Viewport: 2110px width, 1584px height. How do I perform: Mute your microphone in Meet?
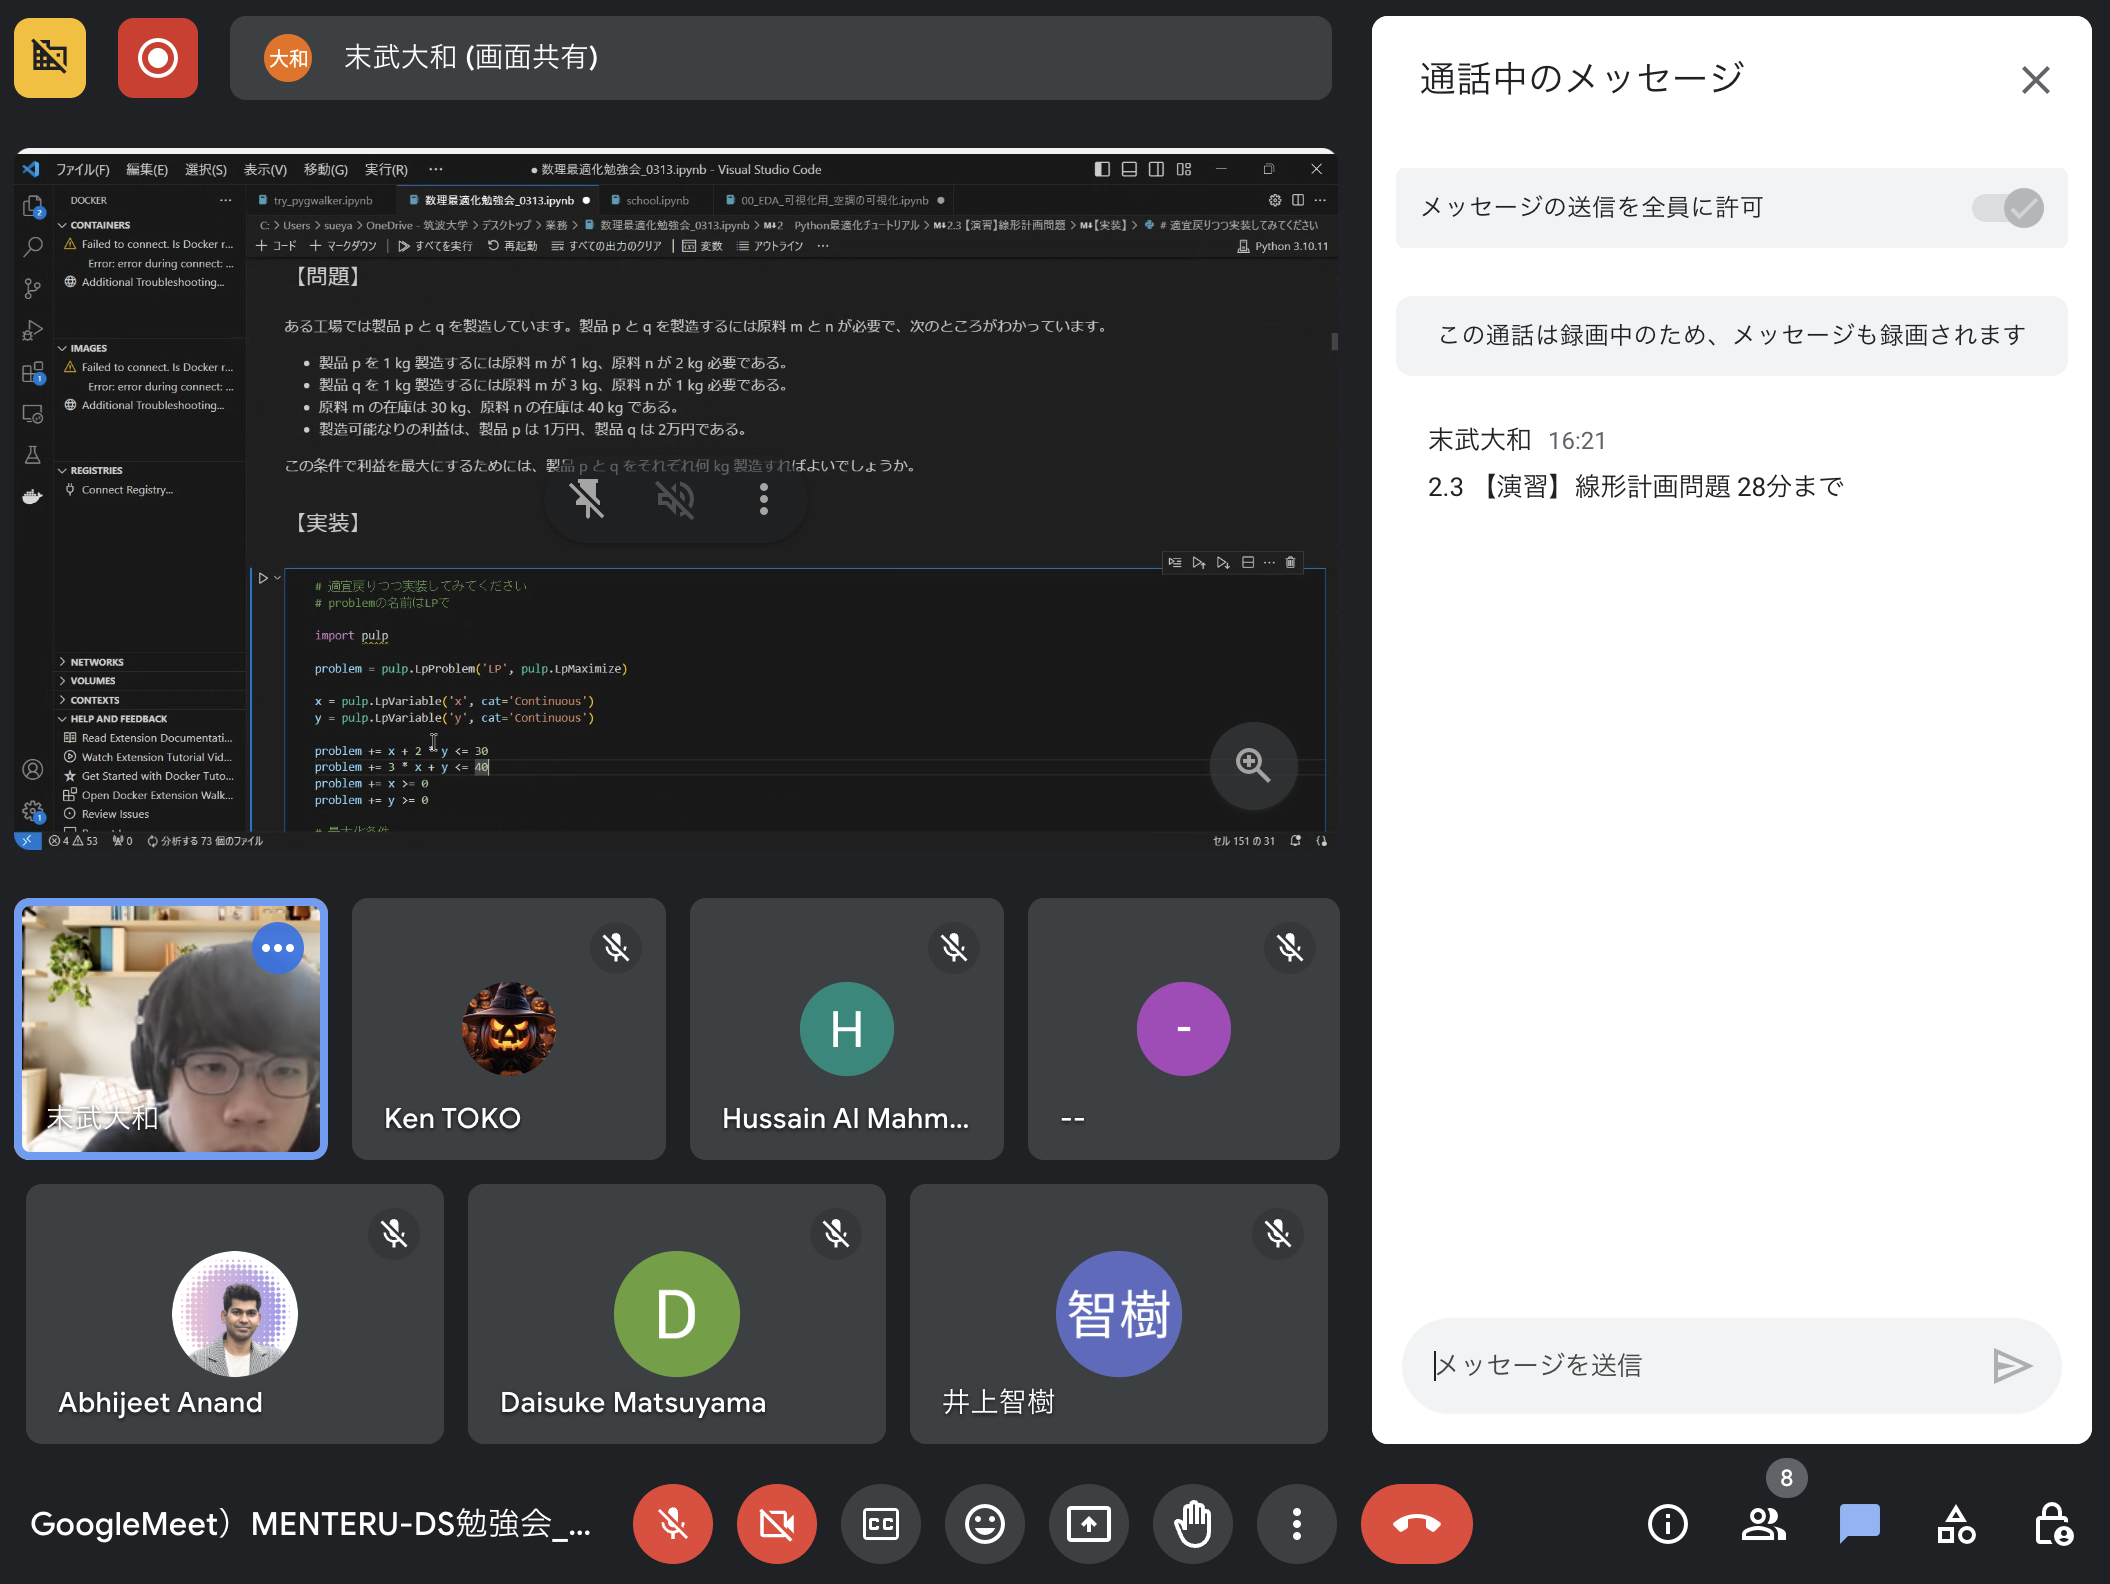673,1524
